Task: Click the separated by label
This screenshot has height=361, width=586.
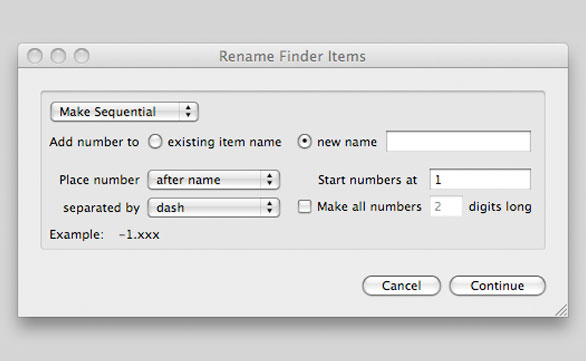Action: pos(101,207)
